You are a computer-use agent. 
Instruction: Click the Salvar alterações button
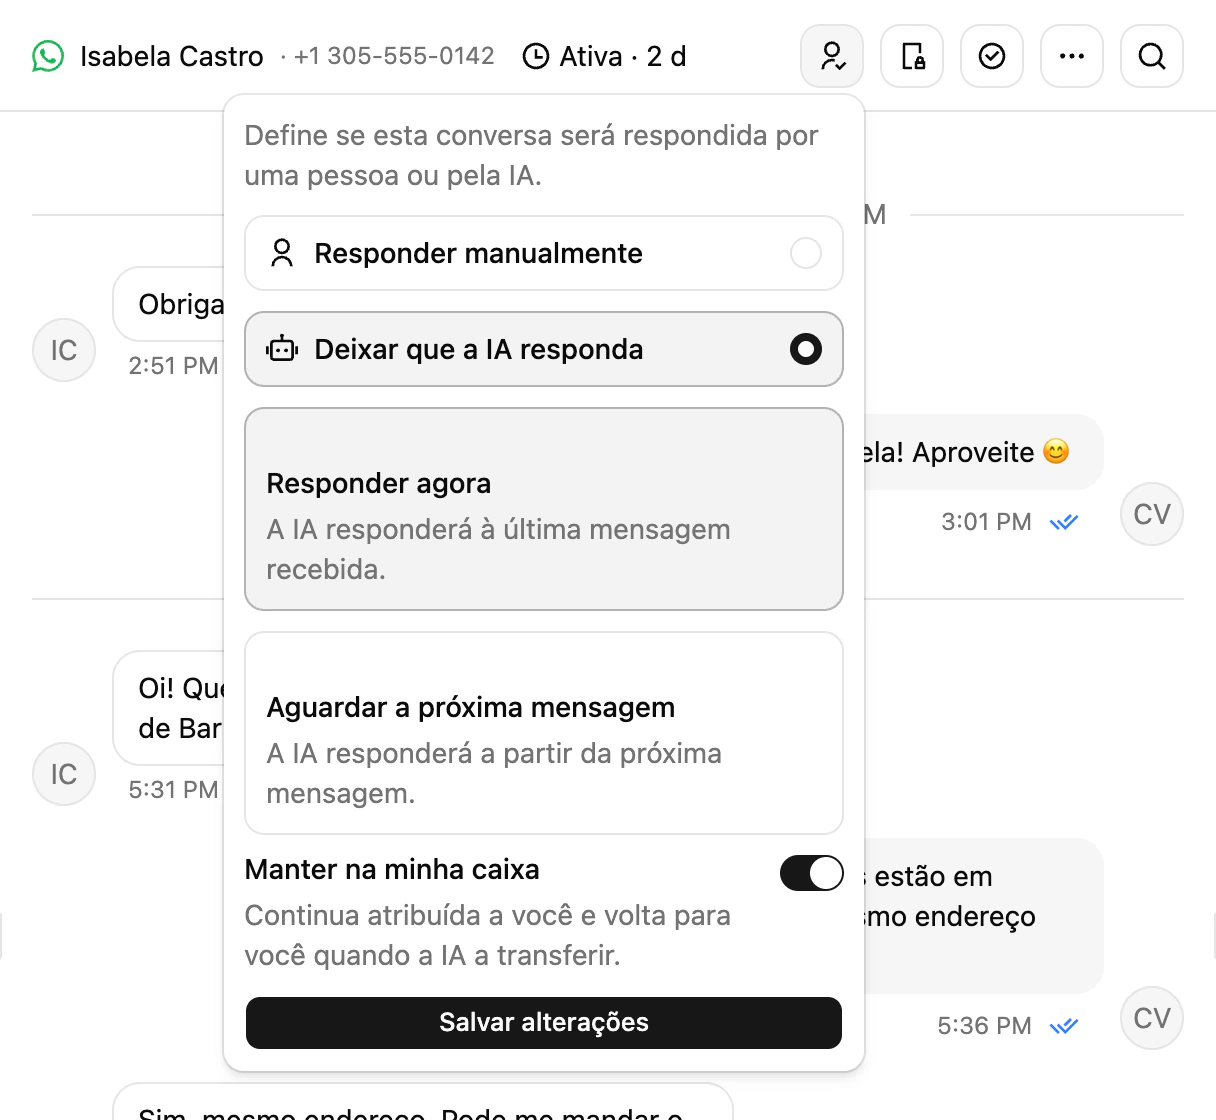click(x=544, y=1023)
